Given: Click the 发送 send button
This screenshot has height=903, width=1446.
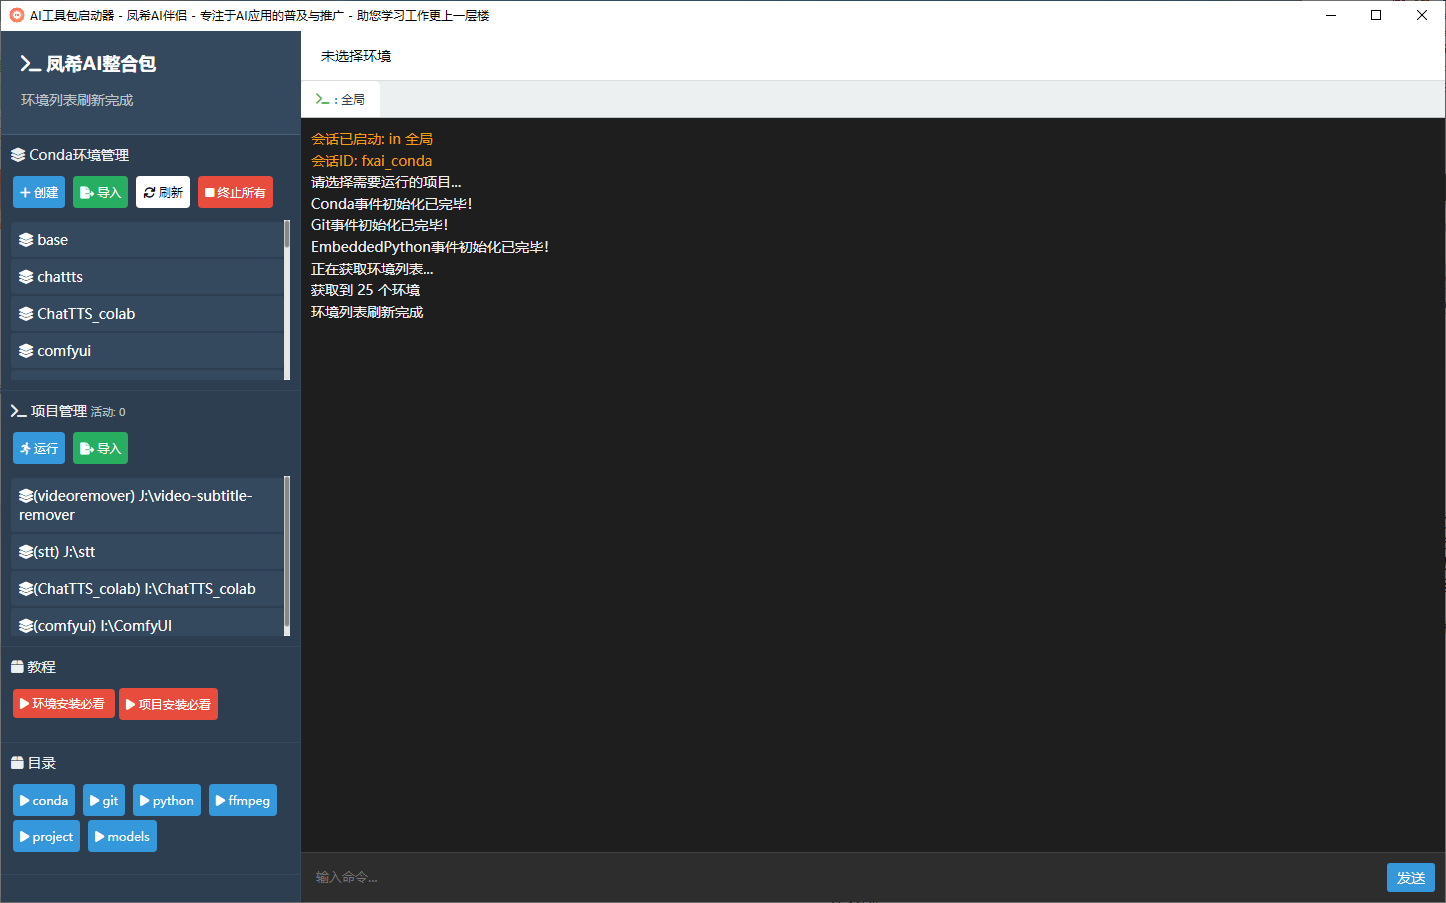Looking at the screenshot, I should tap(1410, 877).
